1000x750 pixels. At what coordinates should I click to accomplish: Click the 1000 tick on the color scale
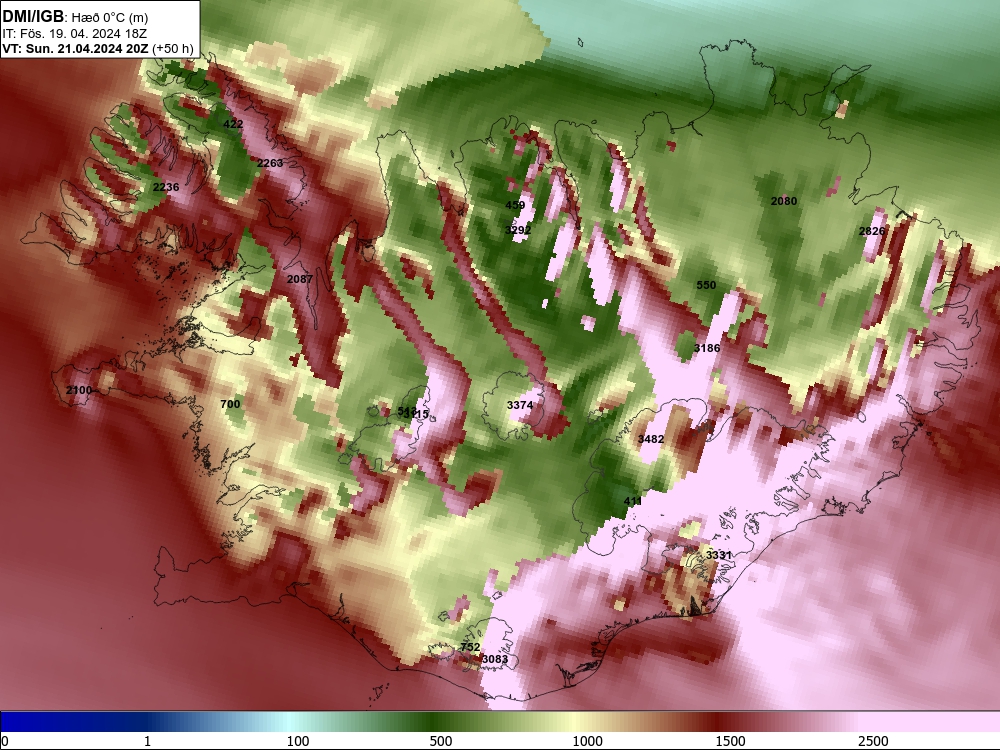coord(587,741)
